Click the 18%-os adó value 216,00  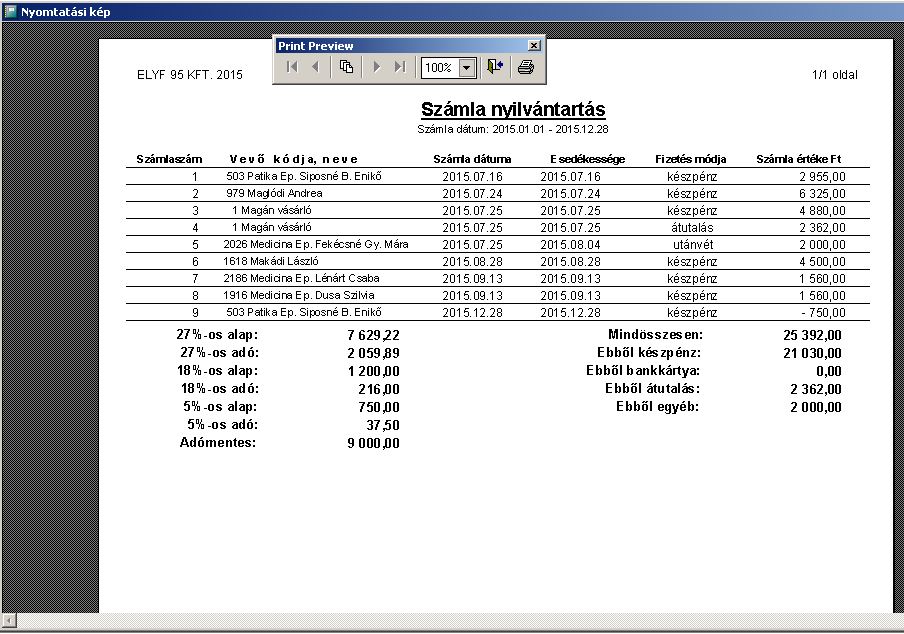click(x=379, y=389)
